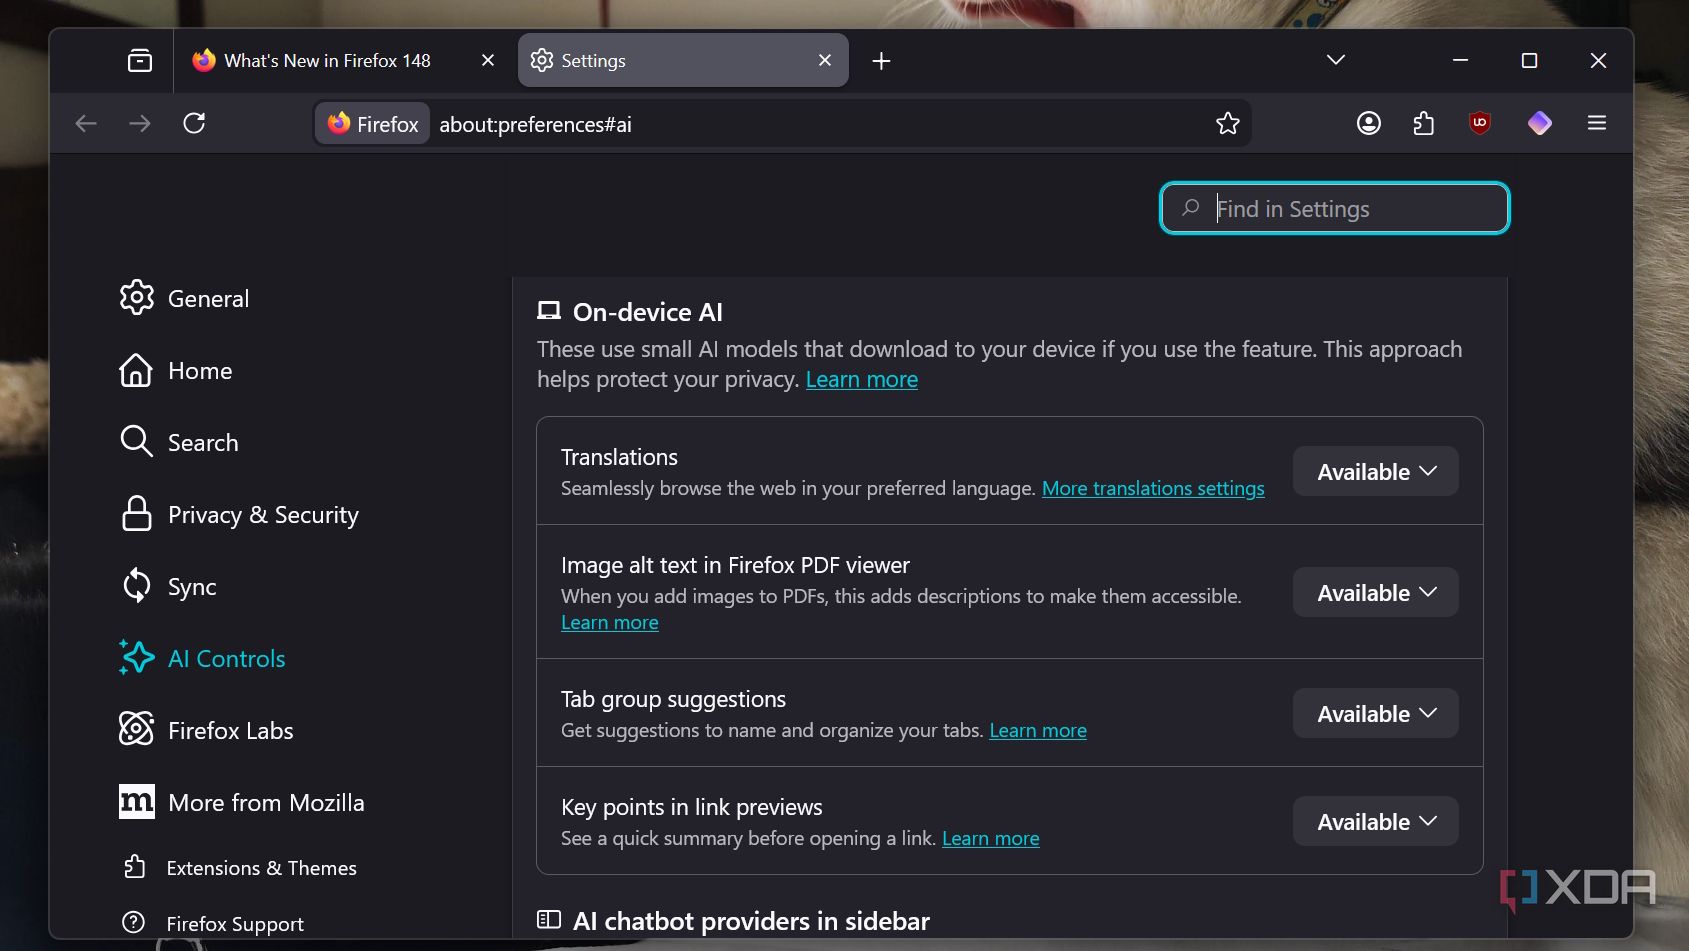1689x951 pixels.
Task: Open Firefox Support link
Action: [x=212, y=923]
